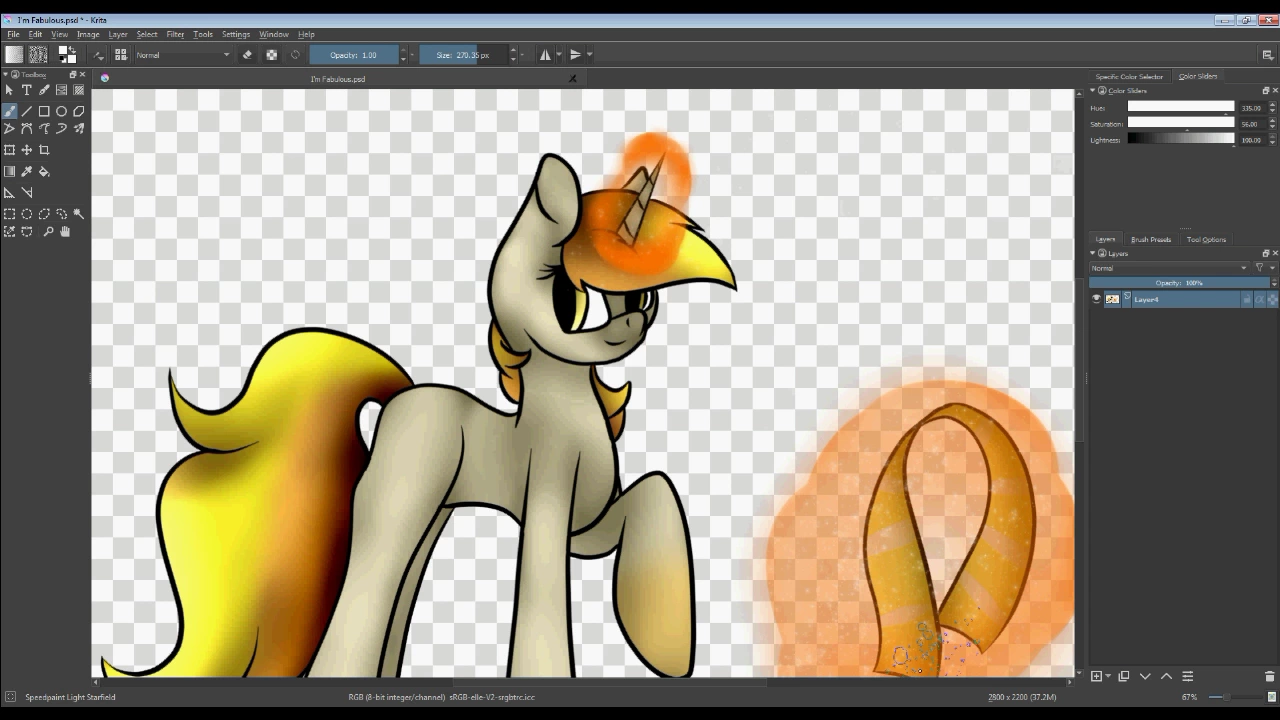This screenshot has width=1280, height=720.
Task: Select the Transform tool
Action: coord(10,150)
